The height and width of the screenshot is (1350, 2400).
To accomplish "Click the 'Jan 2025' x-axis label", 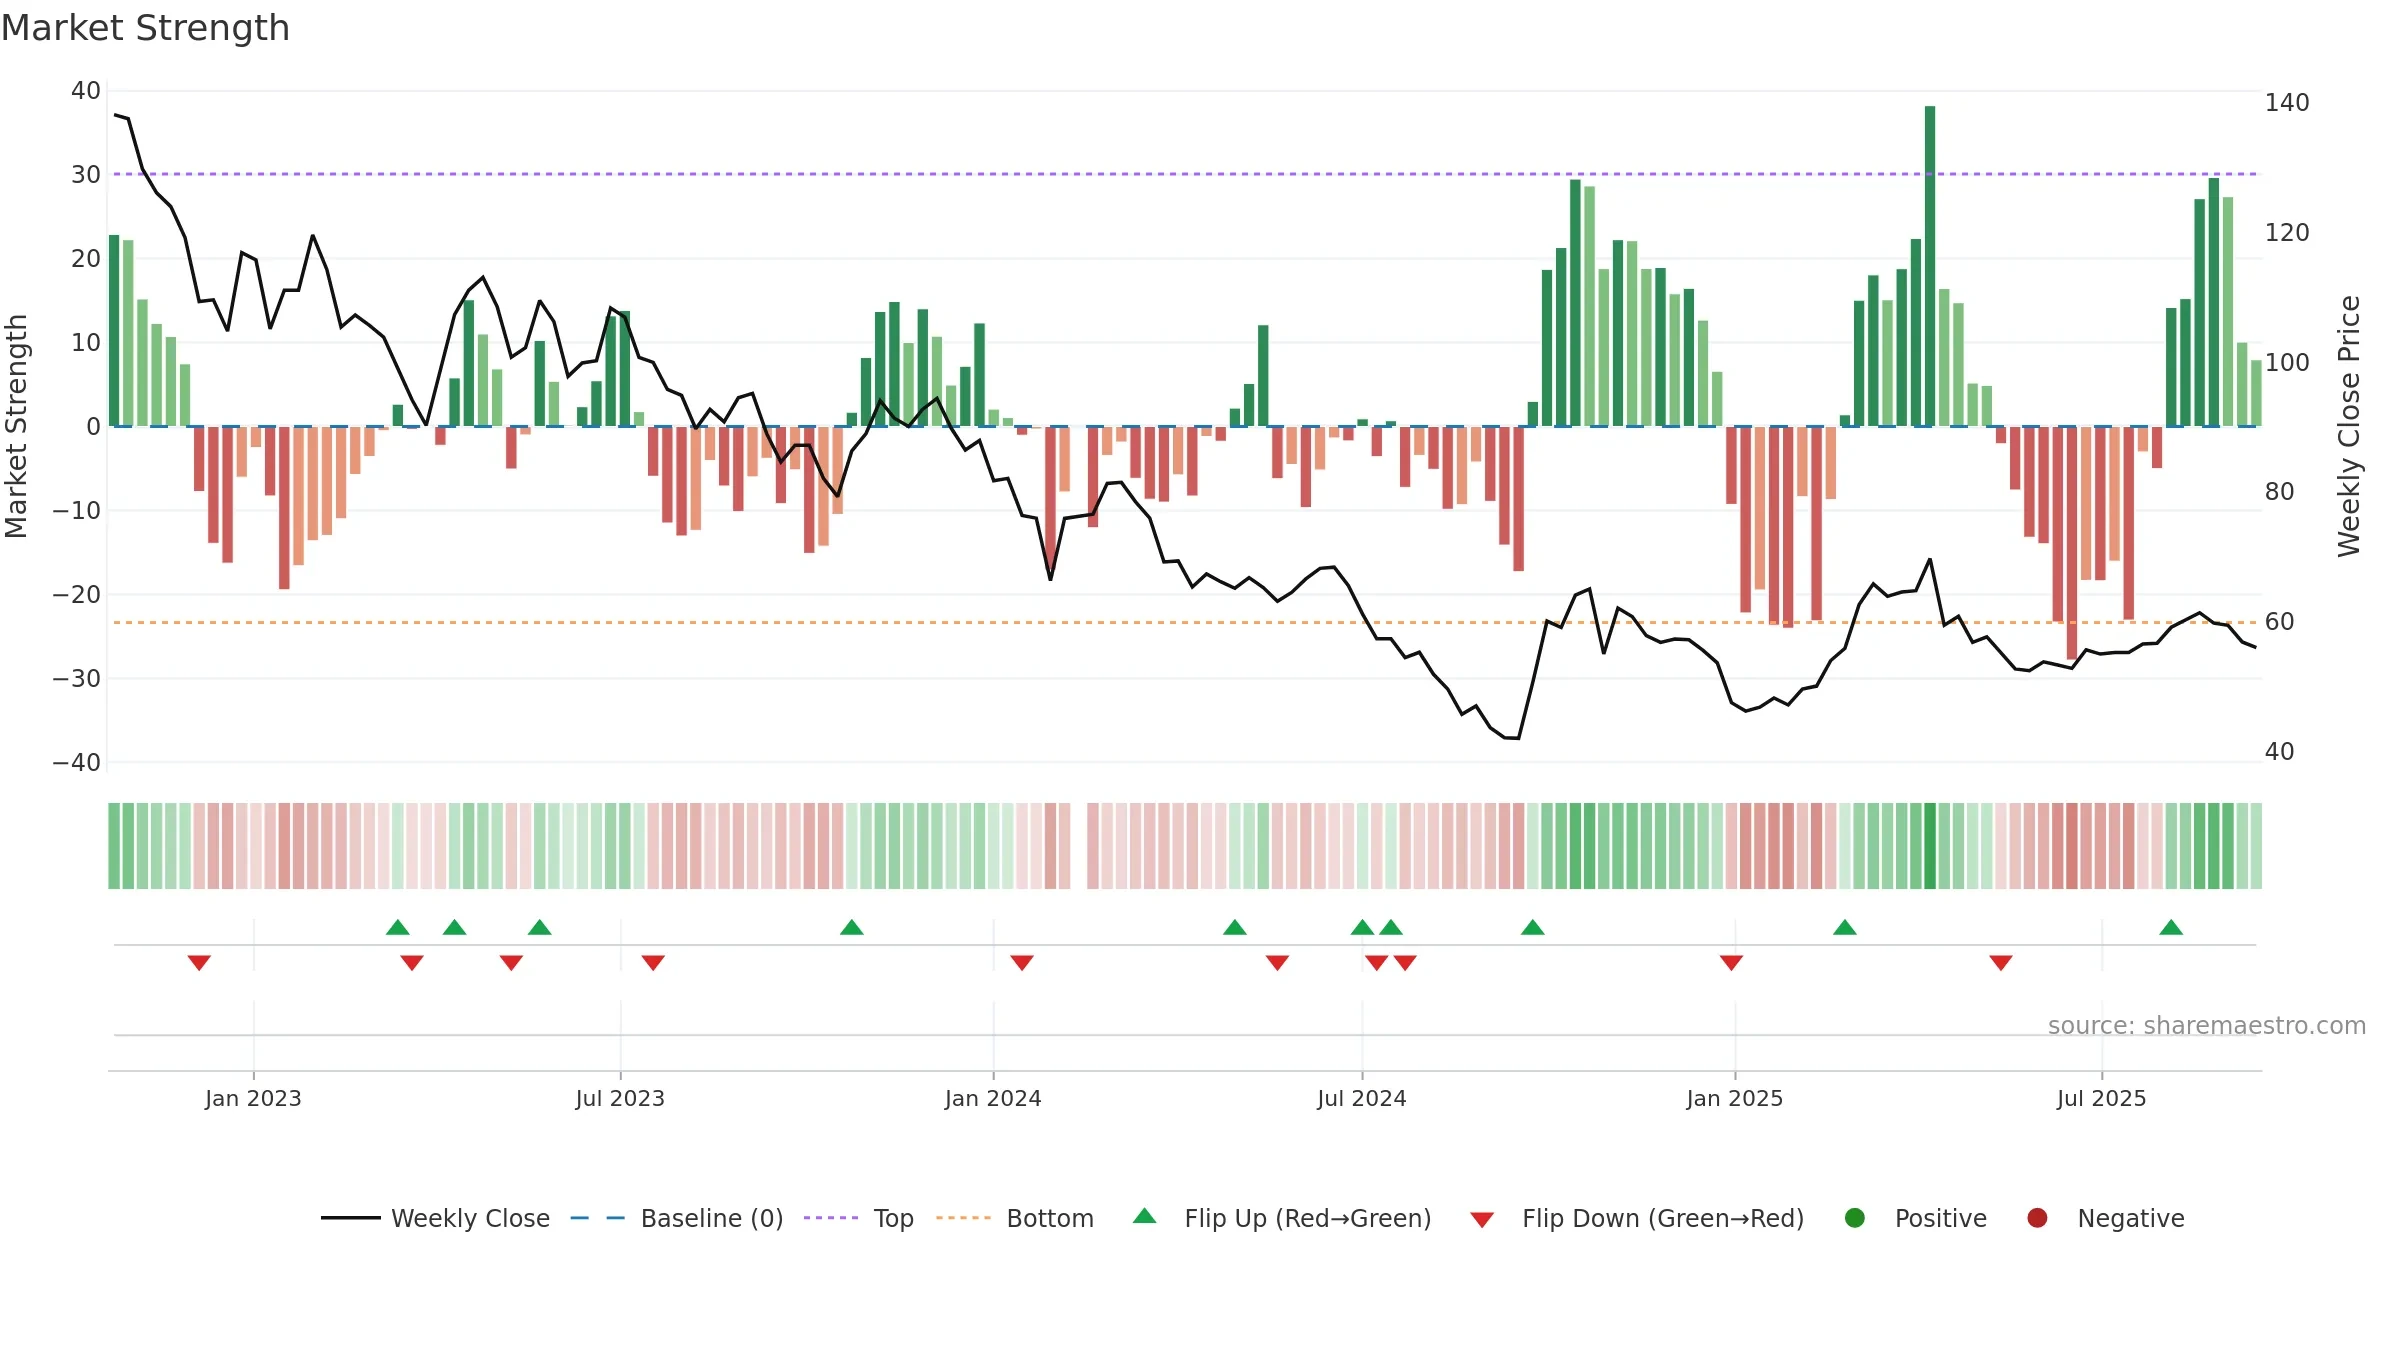I will [x=1735, y=1099].
